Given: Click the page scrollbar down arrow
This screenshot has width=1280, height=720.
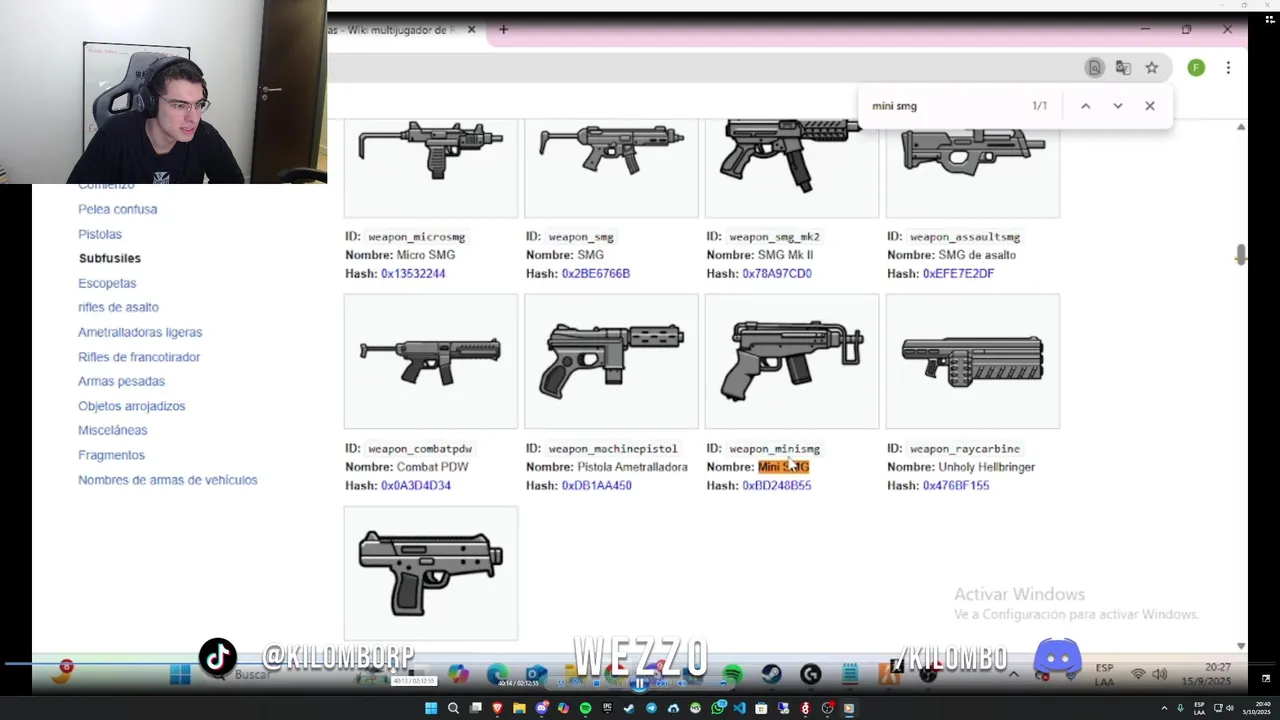Looking at the screenshot, I should pos(1241,646).
